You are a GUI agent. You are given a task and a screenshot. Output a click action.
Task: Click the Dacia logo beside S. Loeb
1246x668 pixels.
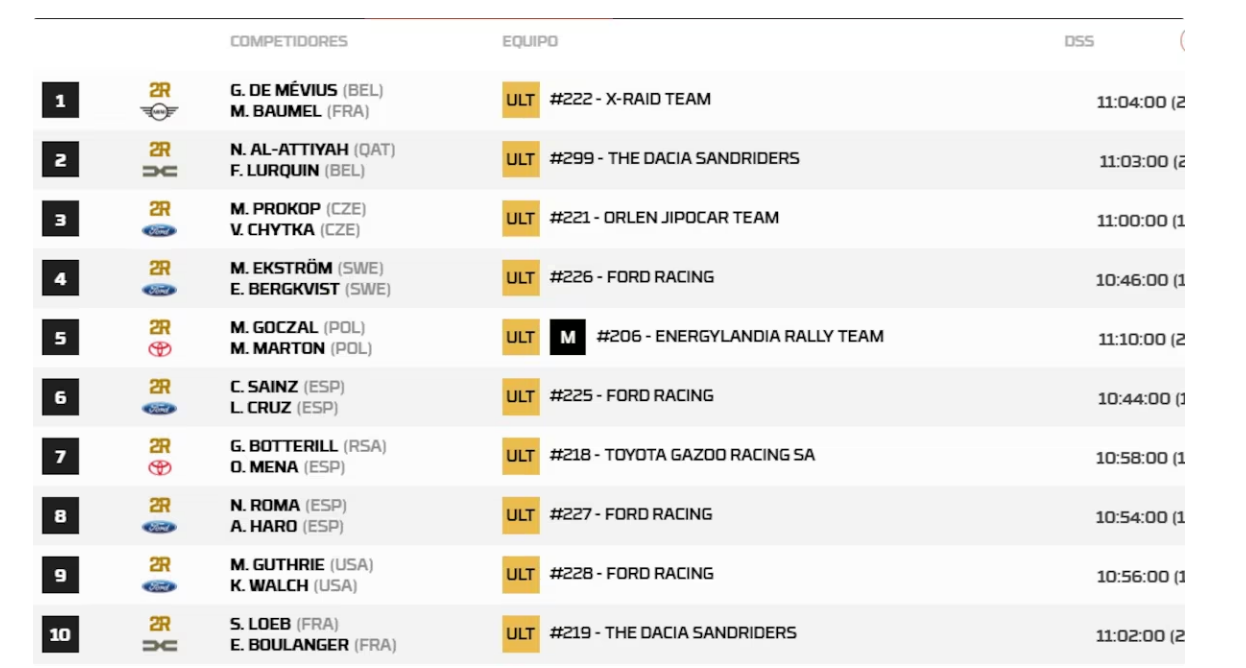tap(160, 645)
